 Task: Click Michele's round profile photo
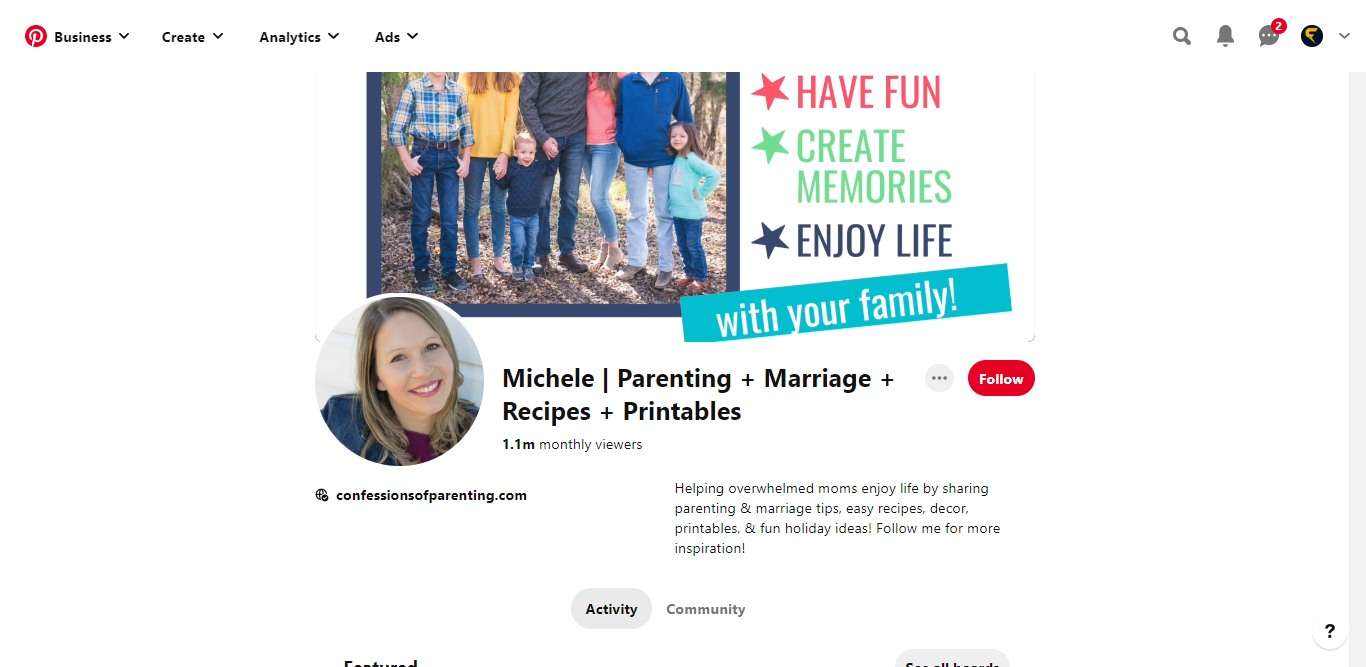pyautogui.click(x=400, y=381)
